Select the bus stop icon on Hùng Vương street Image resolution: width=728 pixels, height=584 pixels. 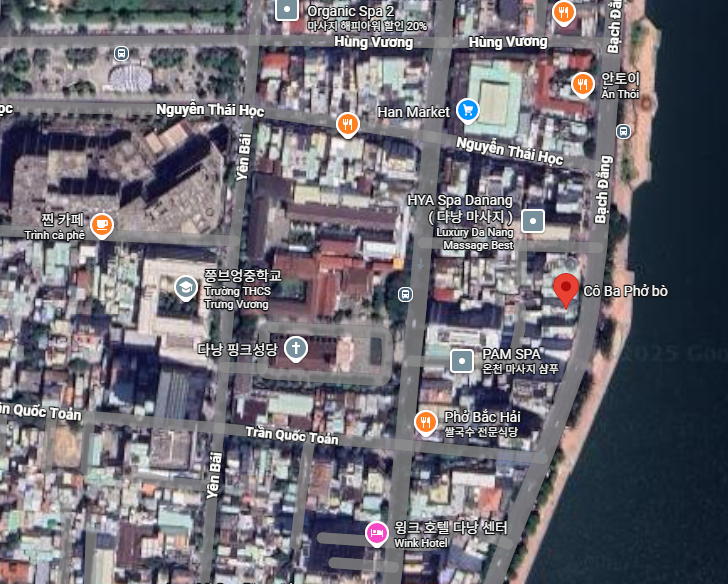121,53
